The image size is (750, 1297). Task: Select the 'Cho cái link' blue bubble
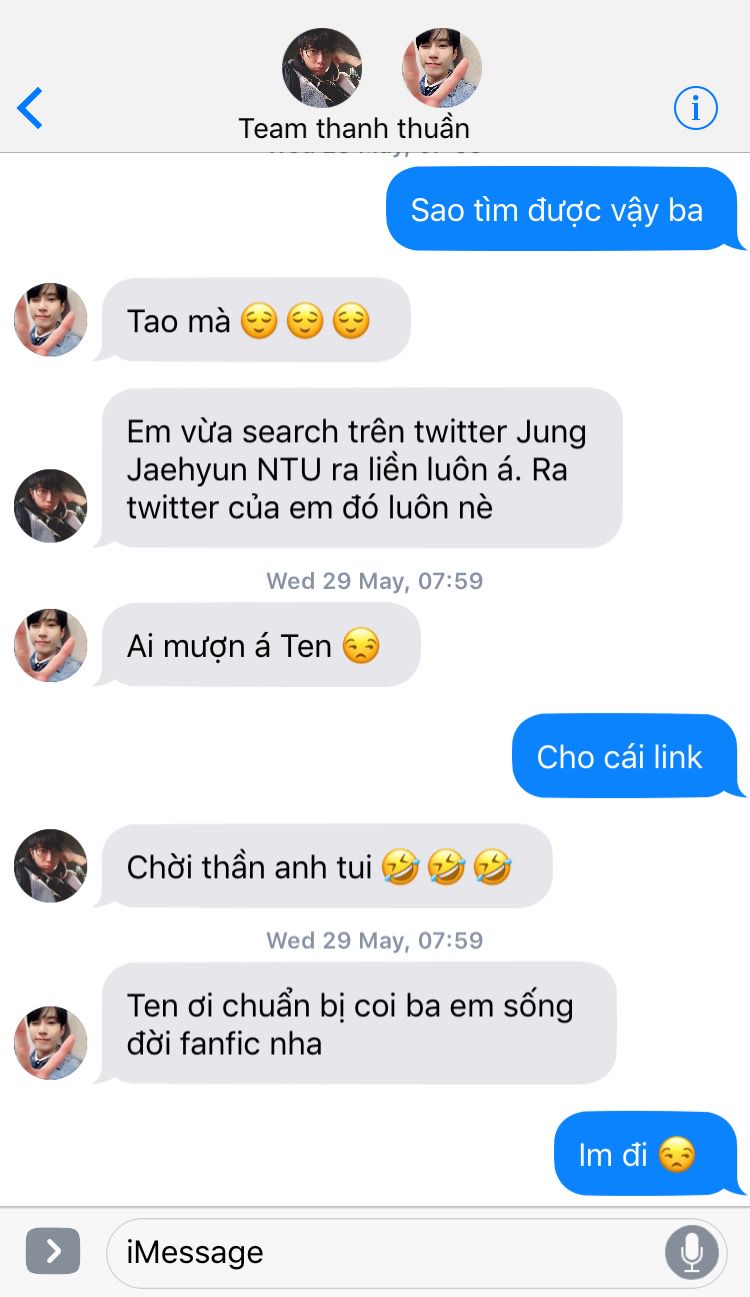tap(625, 756)
